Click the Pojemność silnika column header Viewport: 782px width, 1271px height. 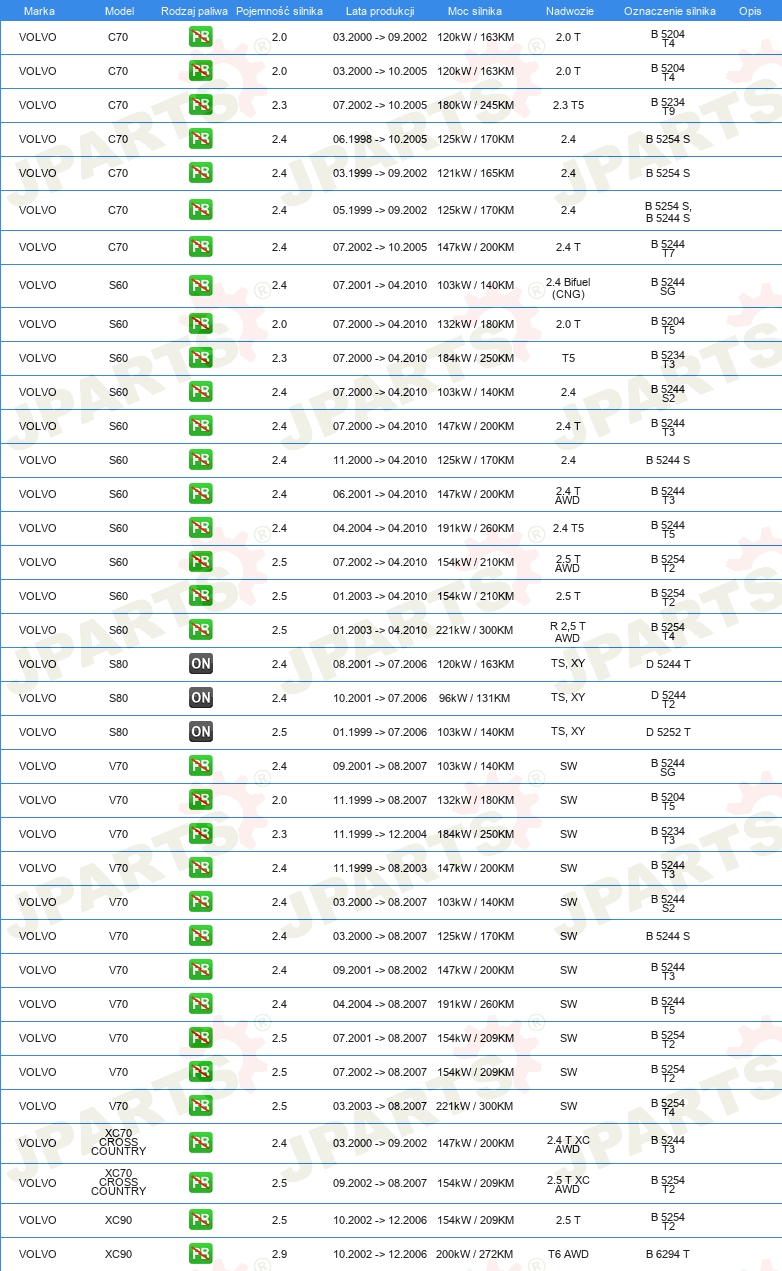click(279, 10)
